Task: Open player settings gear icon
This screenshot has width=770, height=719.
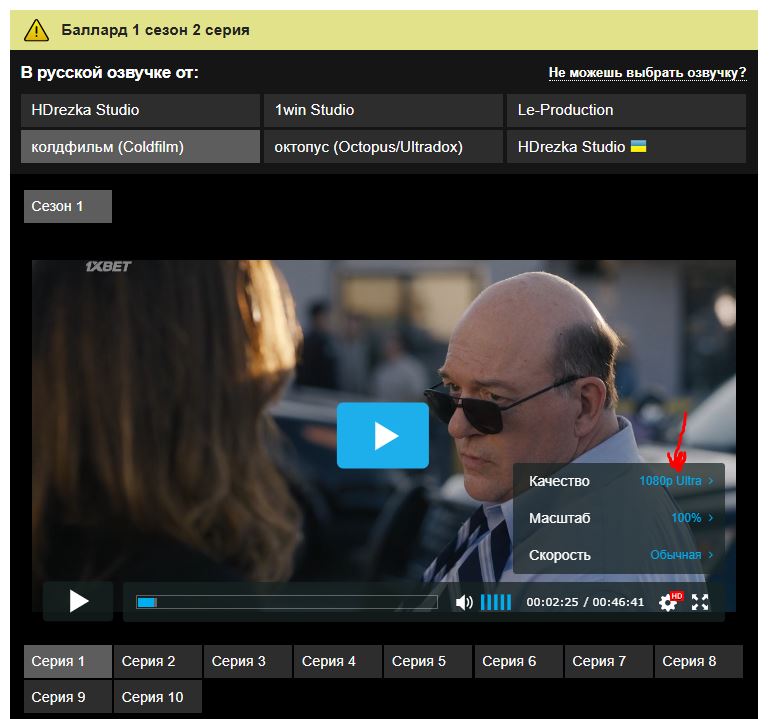Action: click(x=667, y=603)
